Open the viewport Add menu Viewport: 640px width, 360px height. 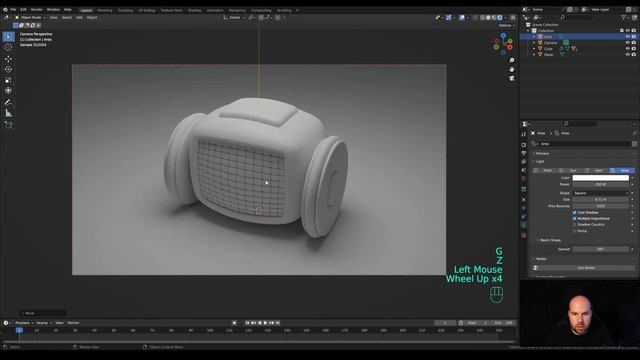(79, 18)
